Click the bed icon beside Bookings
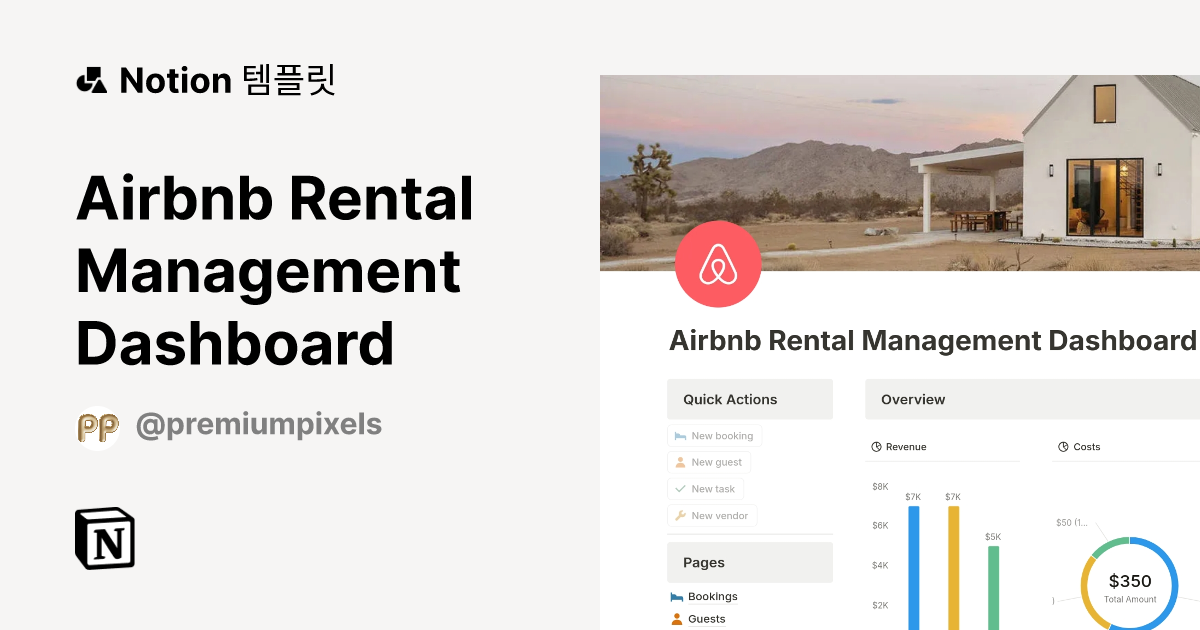Screen dimensions: 1200x630 (x=675, y=596)
